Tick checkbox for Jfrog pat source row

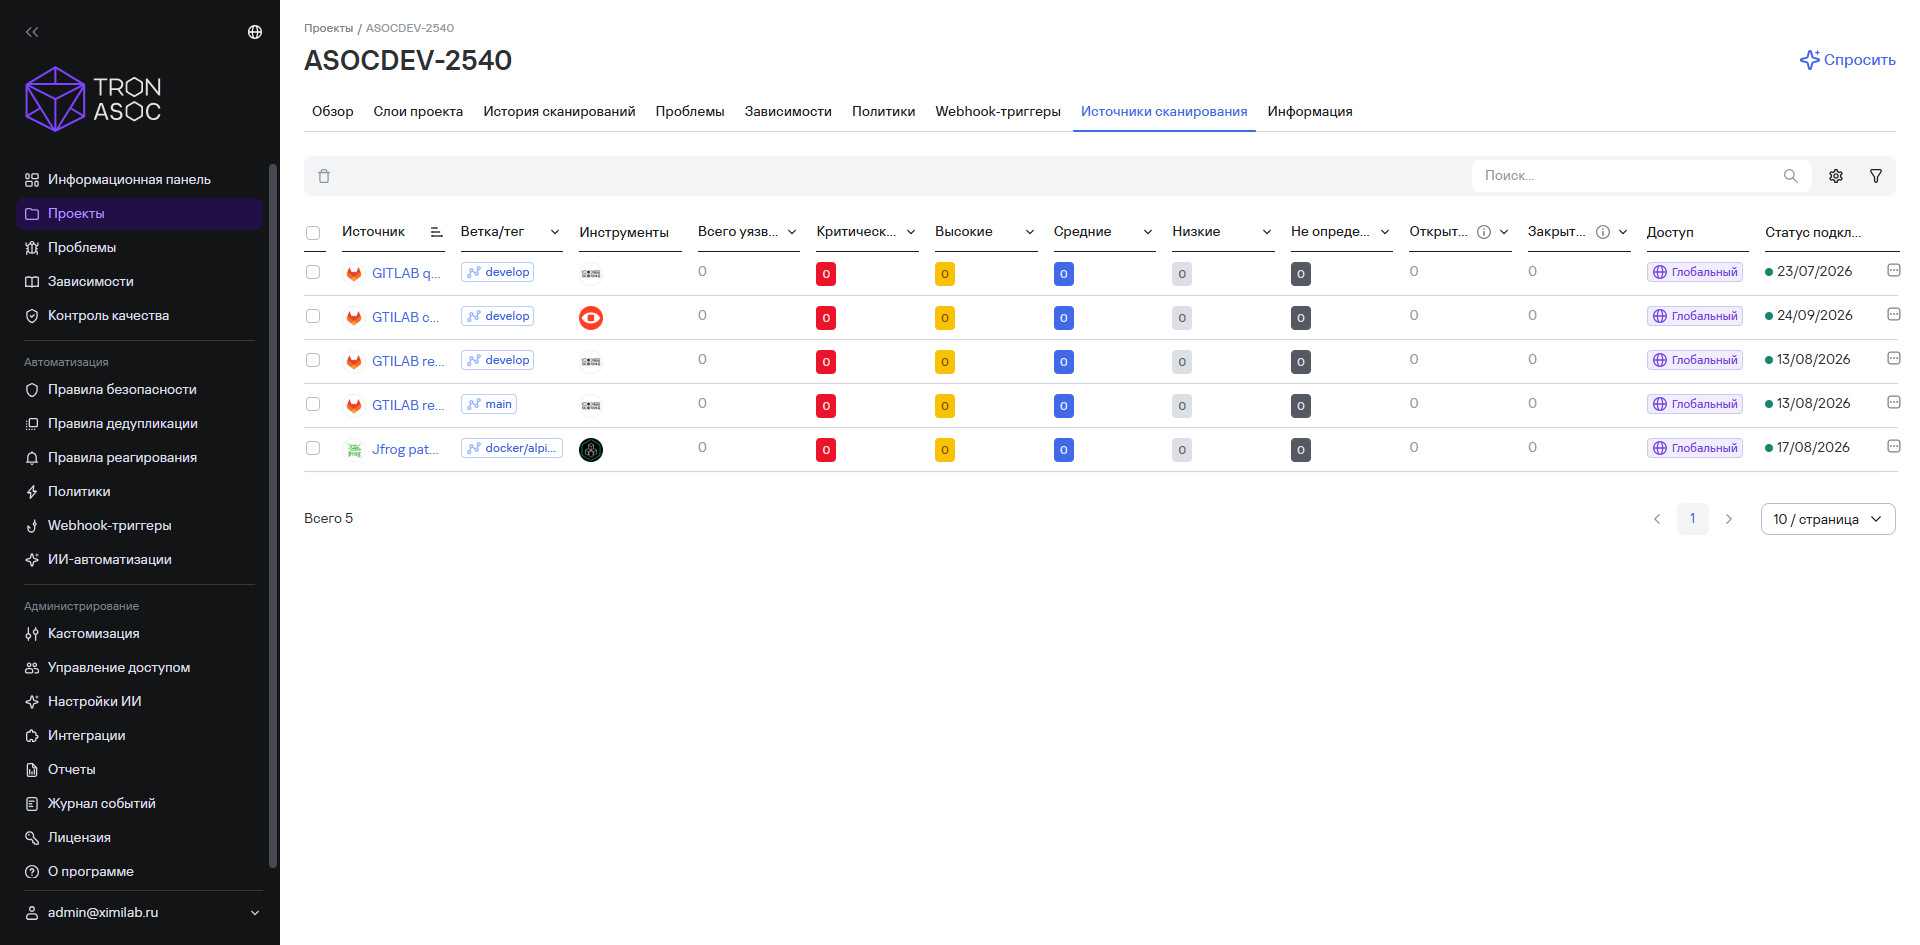(x=313, y=448)
